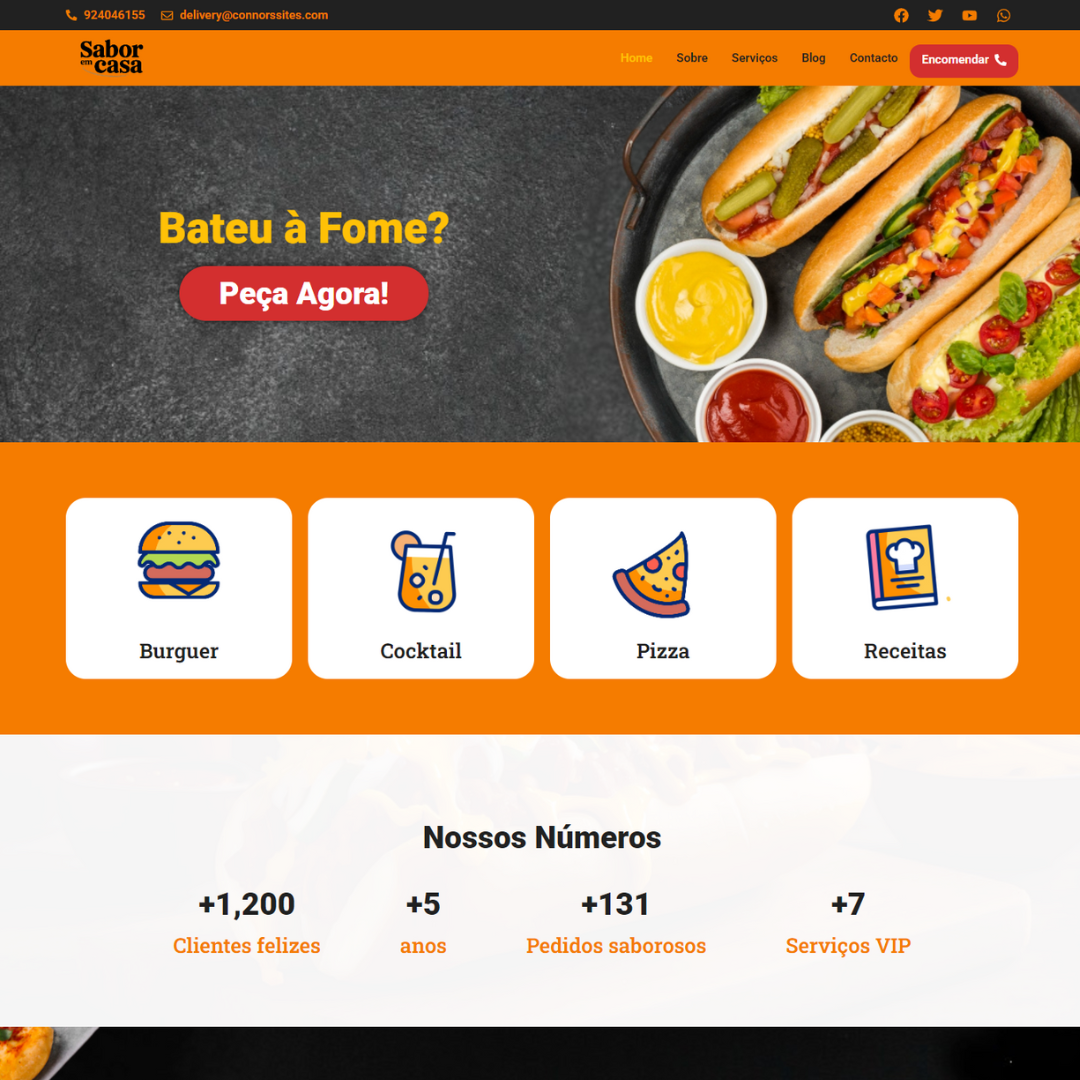Screen dimensions: 1080x1080
Task: Open the Facebook social icon
Action: point(901,15)
